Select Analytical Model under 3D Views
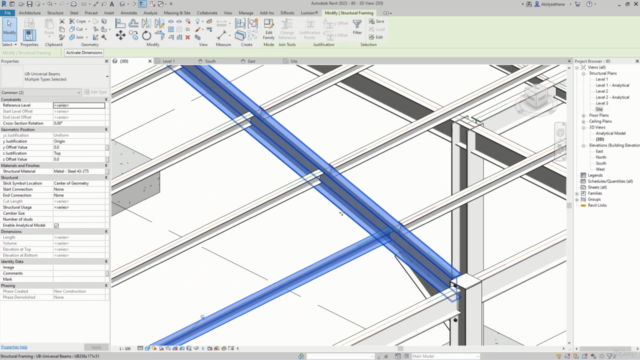 click(610, 133)
